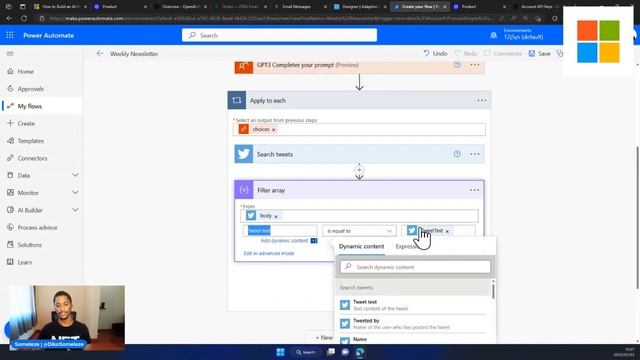Click the taskbar Search box
This screenshot has width=640, height=360.
click(x=306, y=352)
